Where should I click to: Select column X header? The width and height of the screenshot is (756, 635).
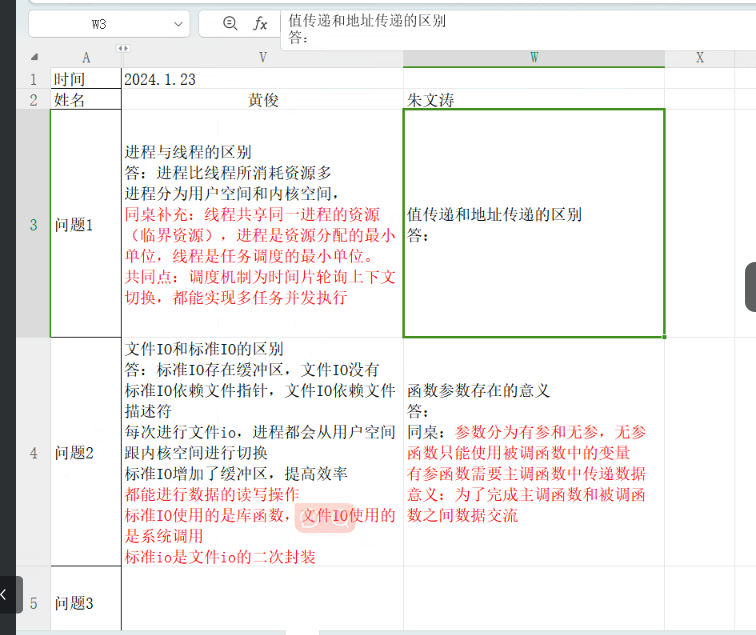point(699,58)
